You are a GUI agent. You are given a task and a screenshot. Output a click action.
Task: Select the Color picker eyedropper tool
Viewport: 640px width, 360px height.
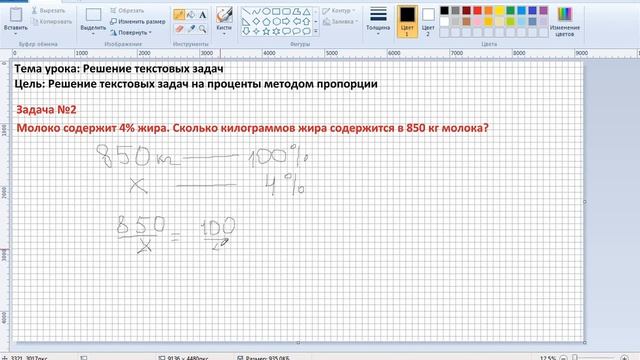191,29
